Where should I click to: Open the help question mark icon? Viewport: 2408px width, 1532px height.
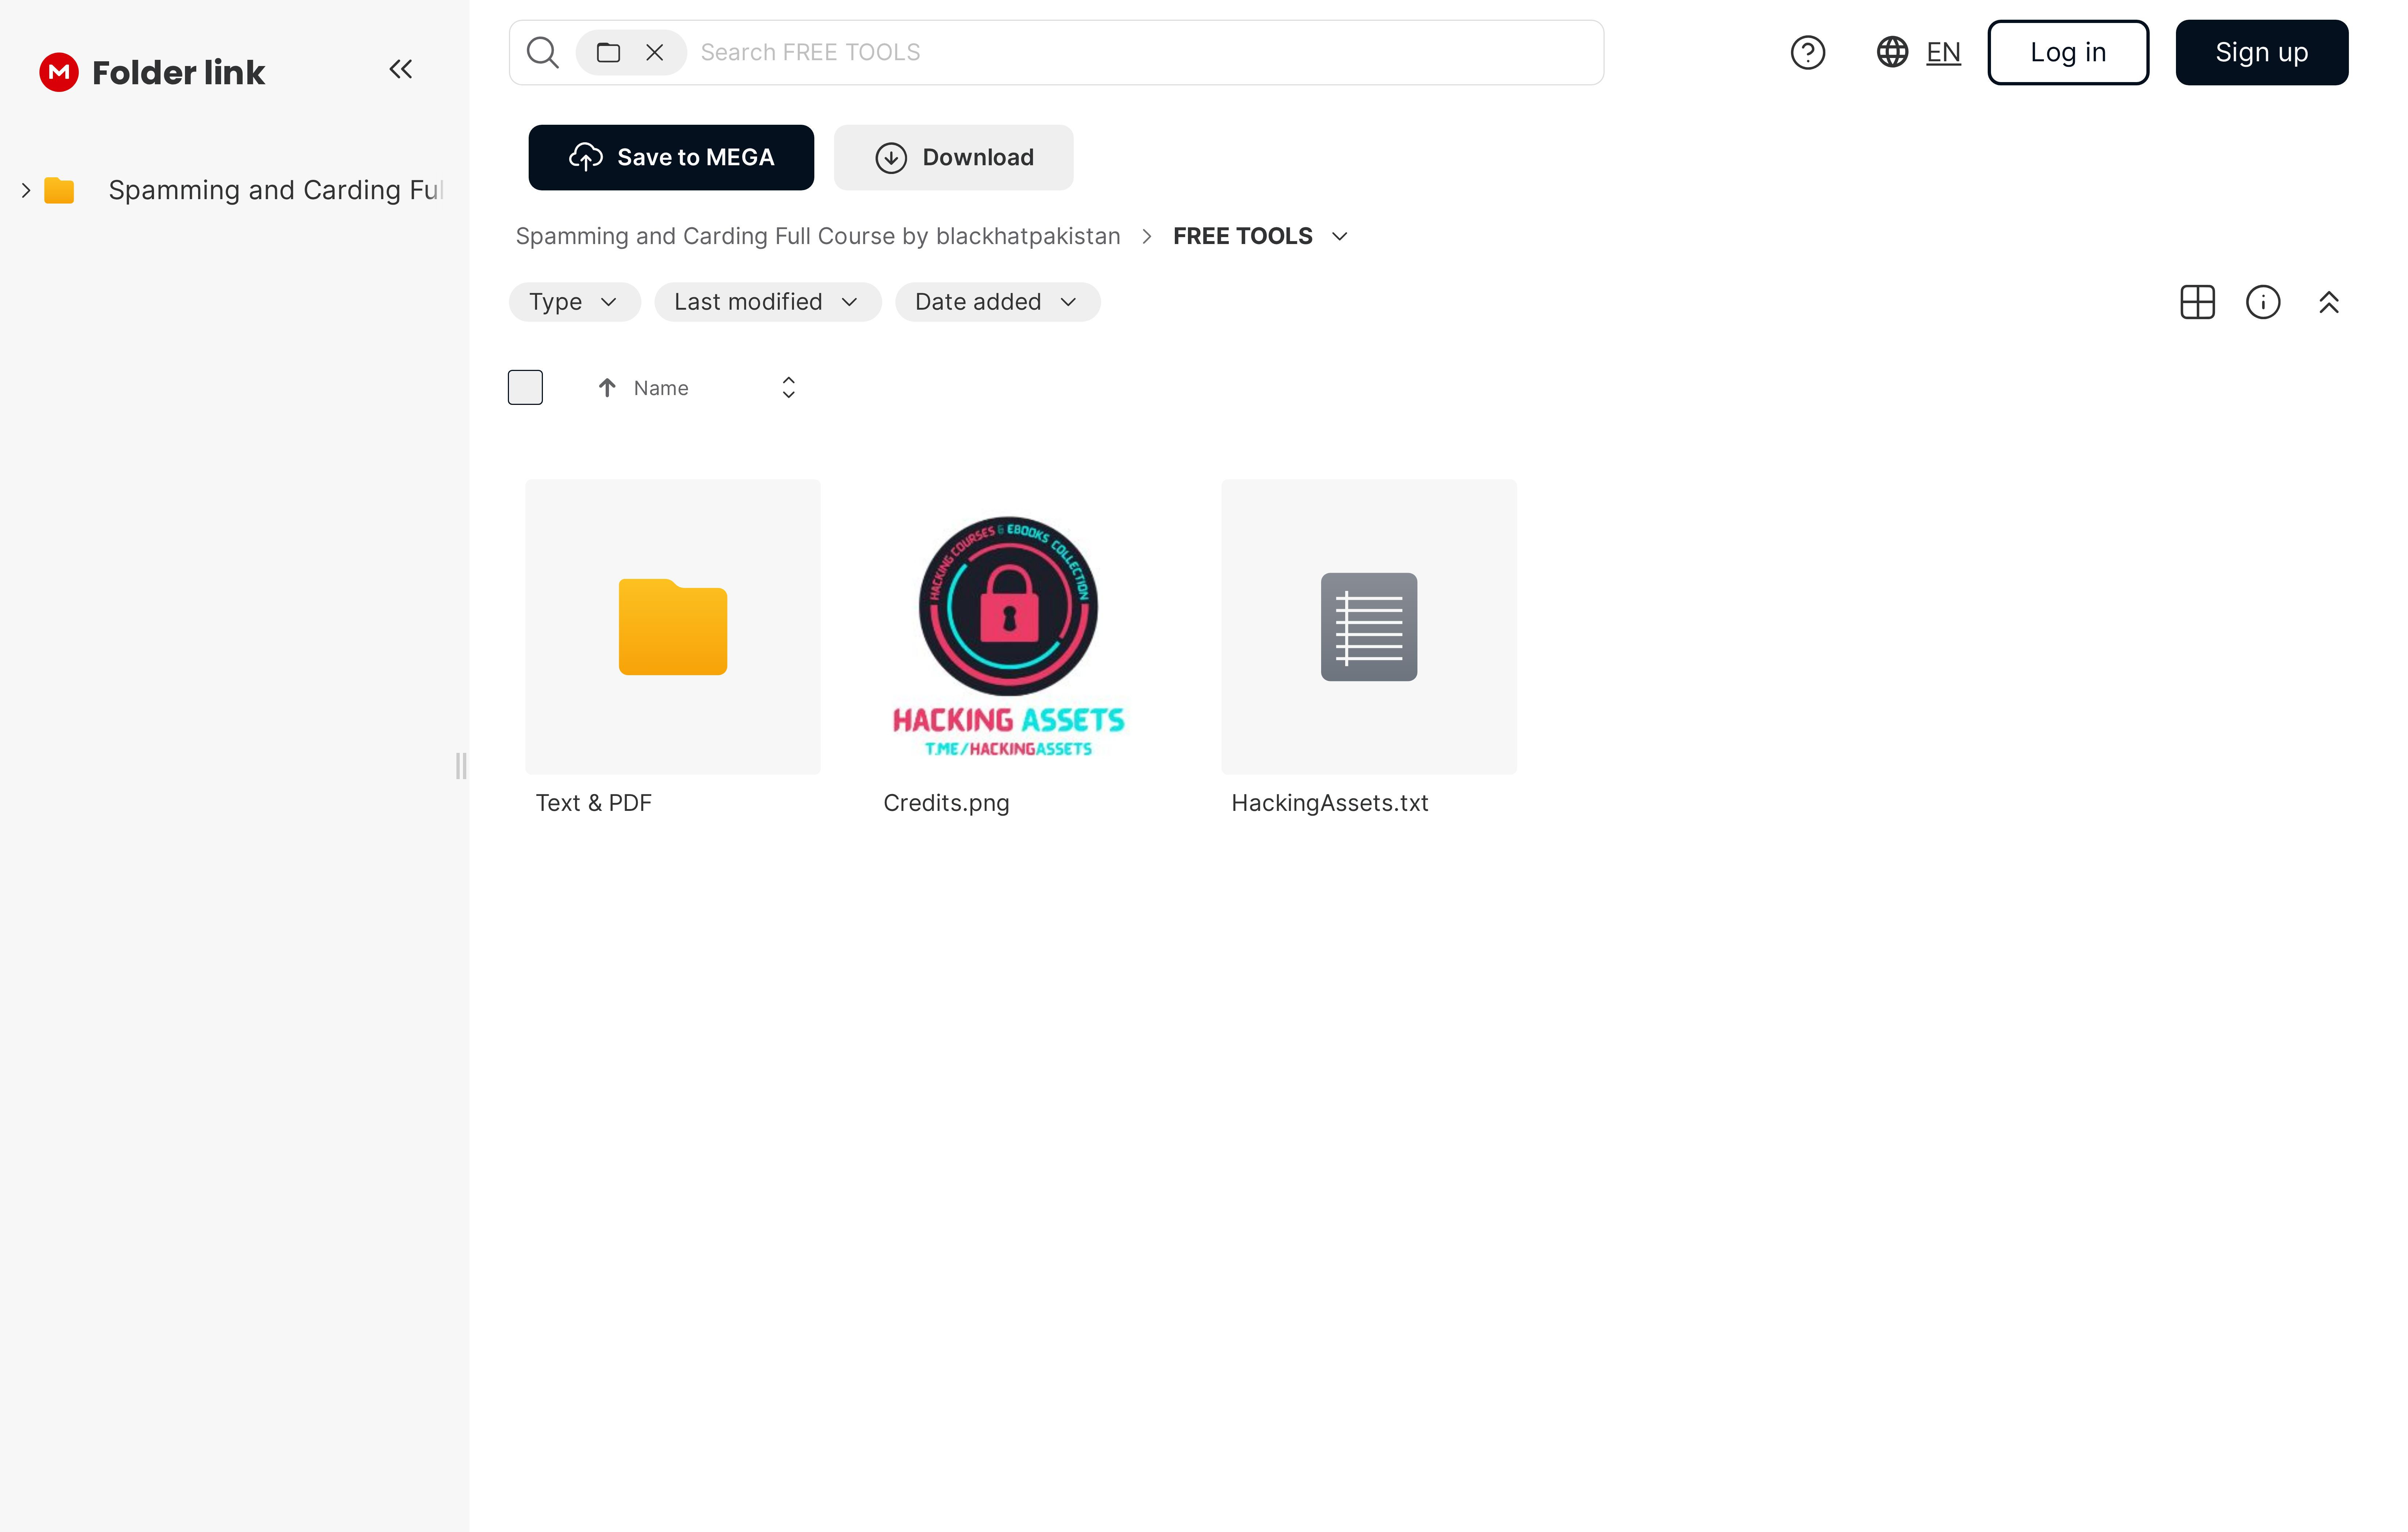pos(1807,52)
